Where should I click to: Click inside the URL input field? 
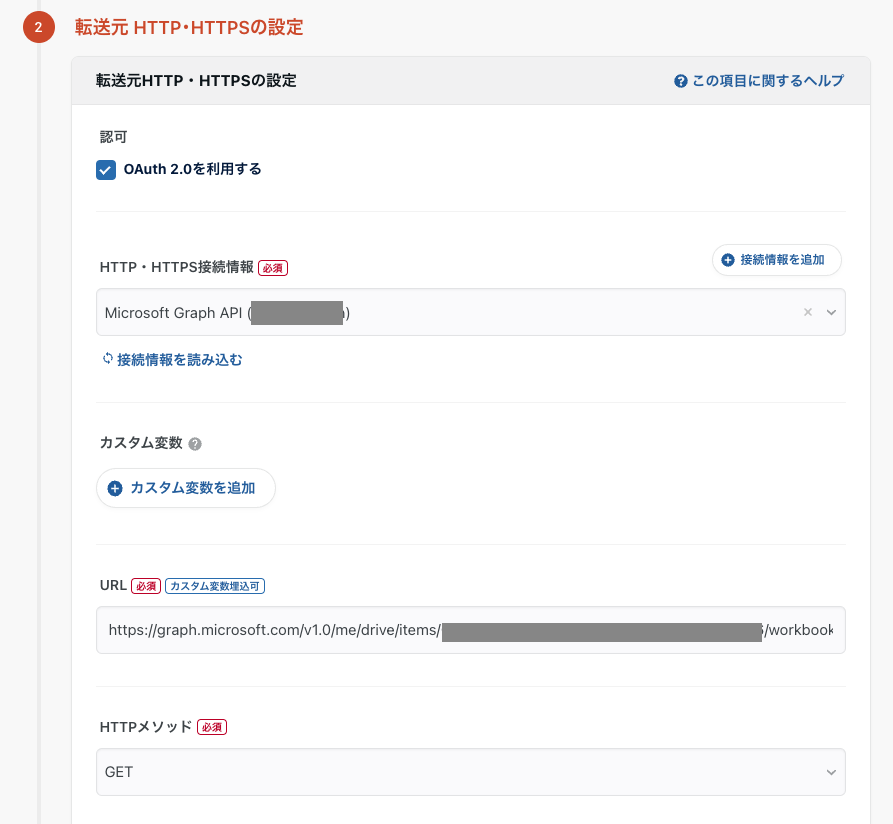[470, 630]
